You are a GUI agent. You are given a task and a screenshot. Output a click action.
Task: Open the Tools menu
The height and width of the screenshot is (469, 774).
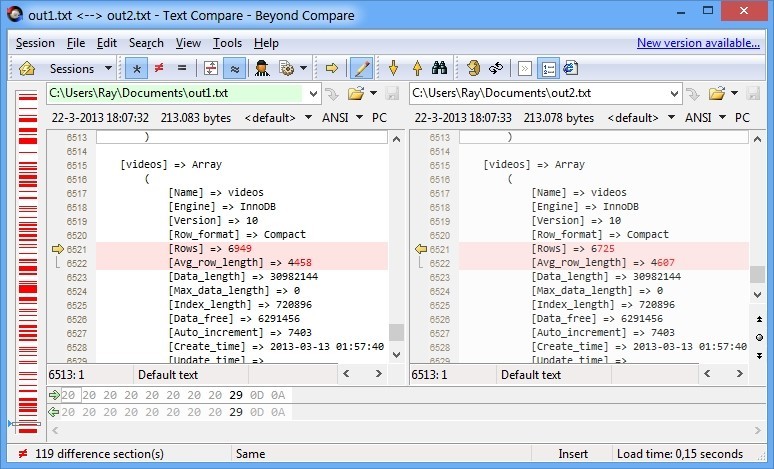click(x=227, y=43)
